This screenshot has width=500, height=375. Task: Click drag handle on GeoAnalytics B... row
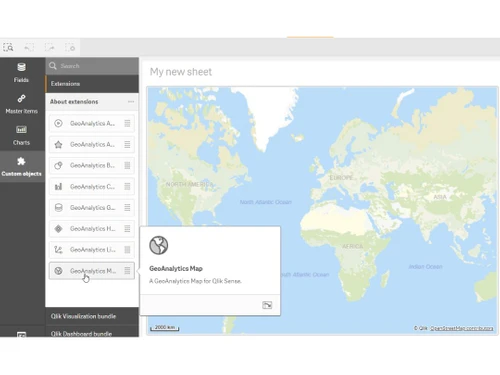[x=127, y=165]
